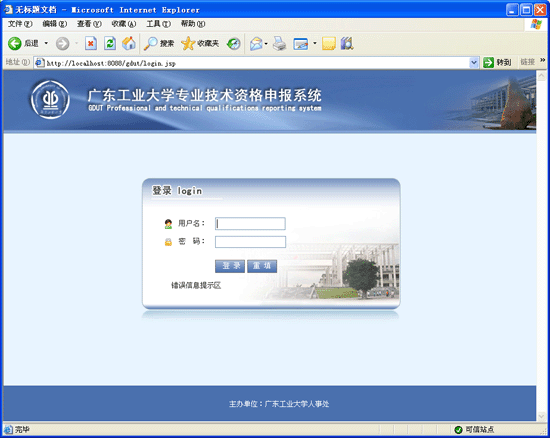Viewport: 550px width, 438px height.
Task: Click the user avatar icon beside 用户名
Action: tap(168, 224)
